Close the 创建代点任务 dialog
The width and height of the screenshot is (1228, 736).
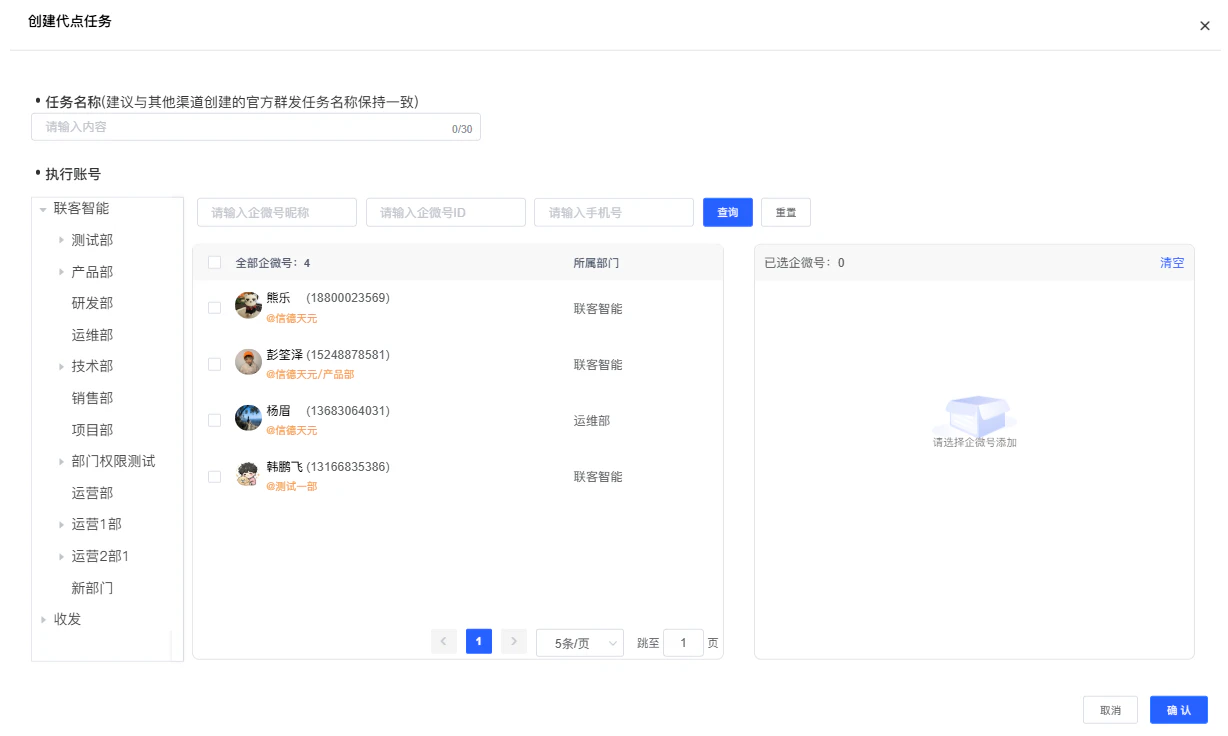pyautogui.click(x=1204, y=26)
